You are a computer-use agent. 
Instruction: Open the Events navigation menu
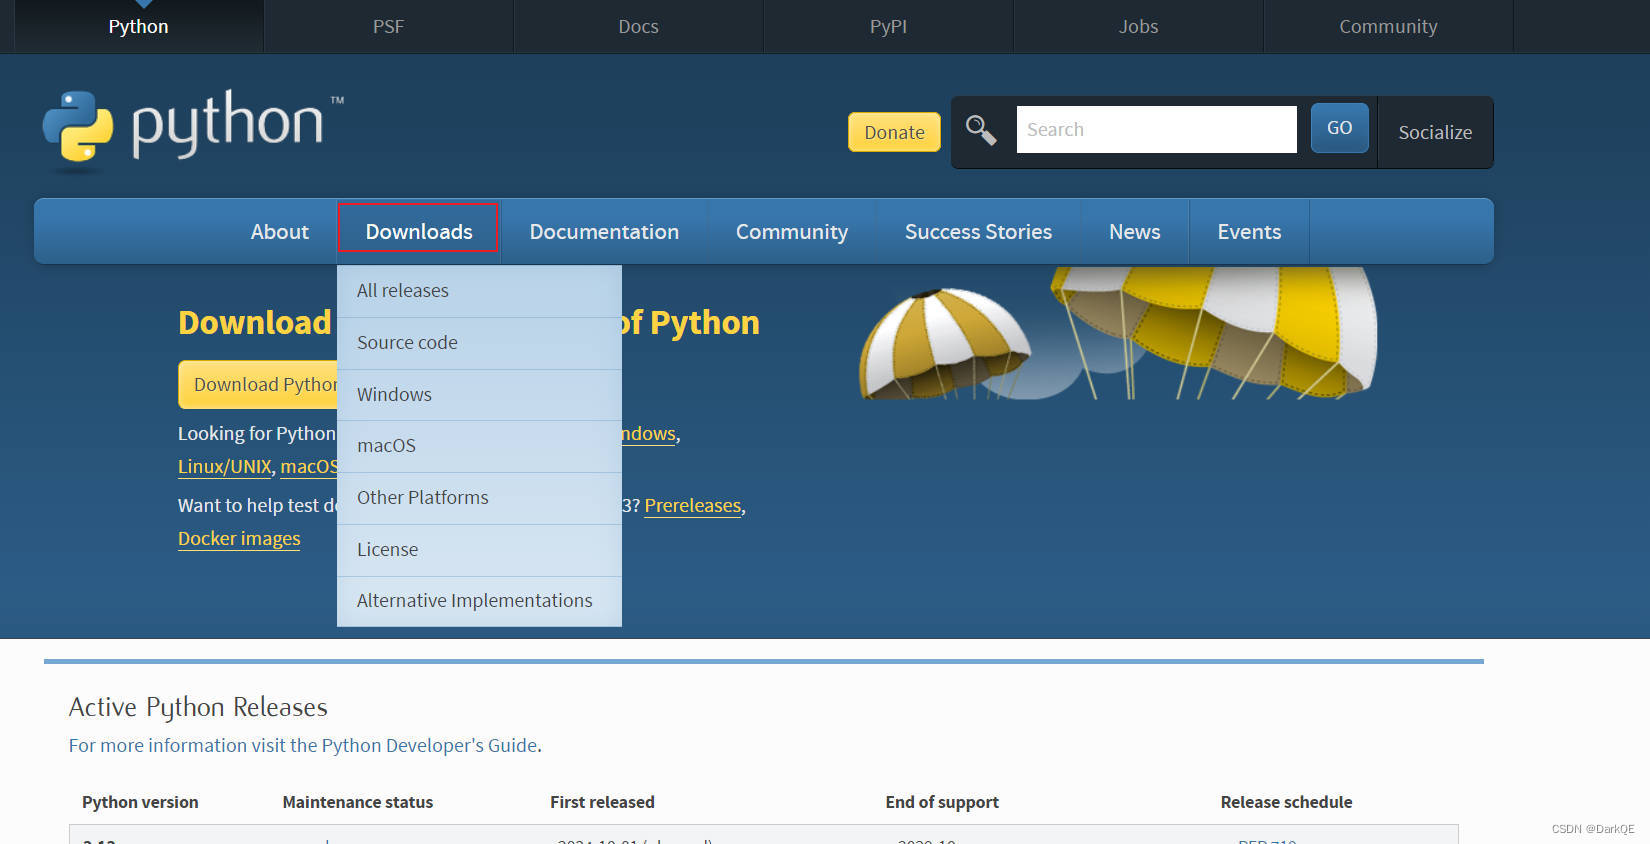pos(1249,231)
